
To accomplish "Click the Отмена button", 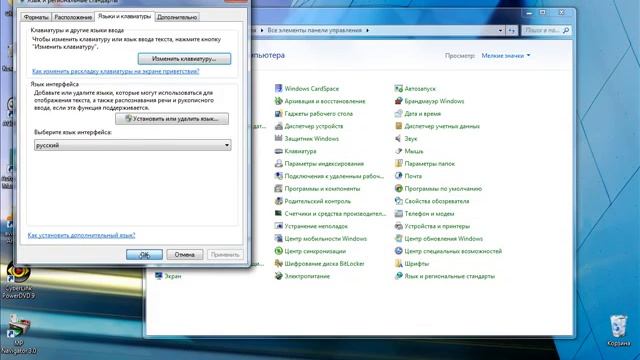I will [x=184, y=254].
